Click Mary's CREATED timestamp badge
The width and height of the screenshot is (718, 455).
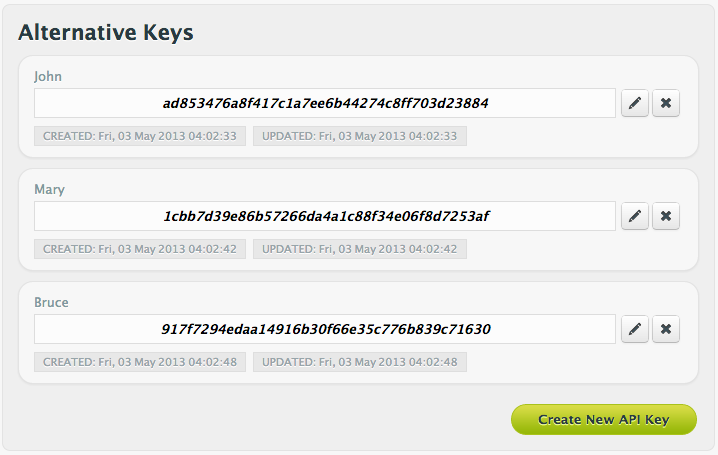139,249
